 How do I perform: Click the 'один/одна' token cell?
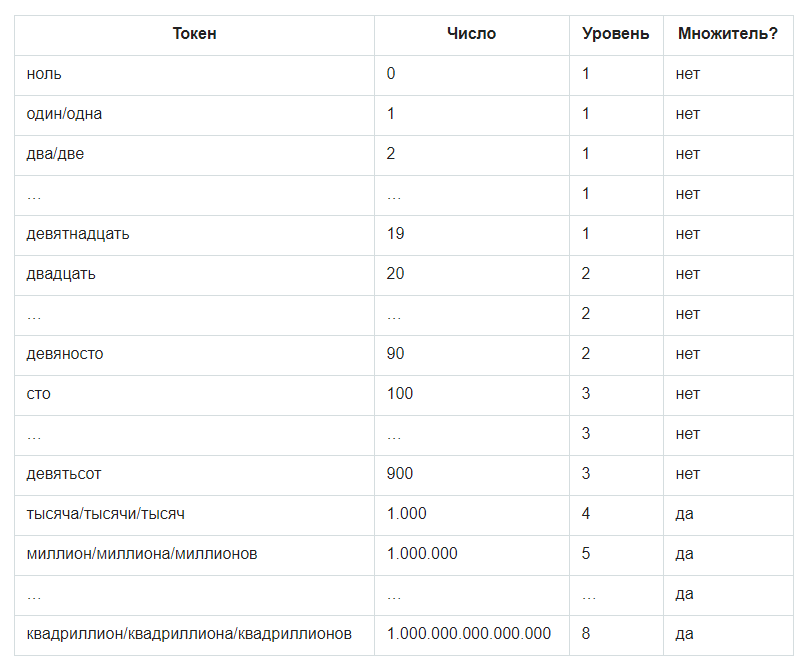pos(64,114)
